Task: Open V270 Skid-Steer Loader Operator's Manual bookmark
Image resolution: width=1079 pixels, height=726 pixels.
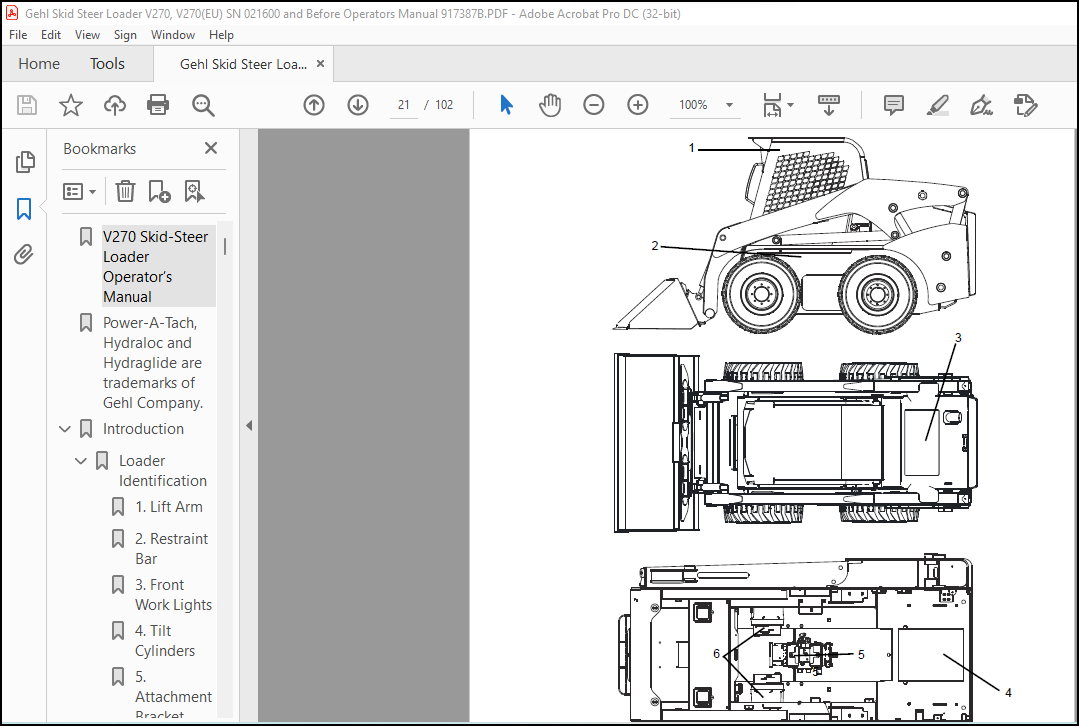Action: 159,266
